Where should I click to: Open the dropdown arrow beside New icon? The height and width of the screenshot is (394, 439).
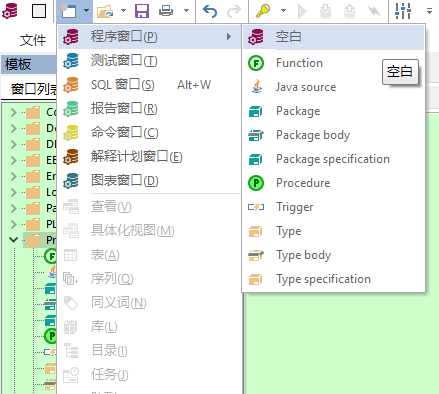tap(86, 11)
